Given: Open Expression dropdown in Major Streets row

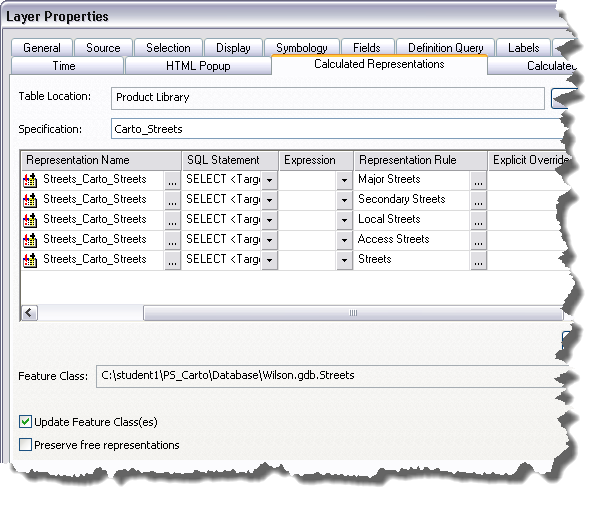Looking at the screenshot, I should point(344,181).
